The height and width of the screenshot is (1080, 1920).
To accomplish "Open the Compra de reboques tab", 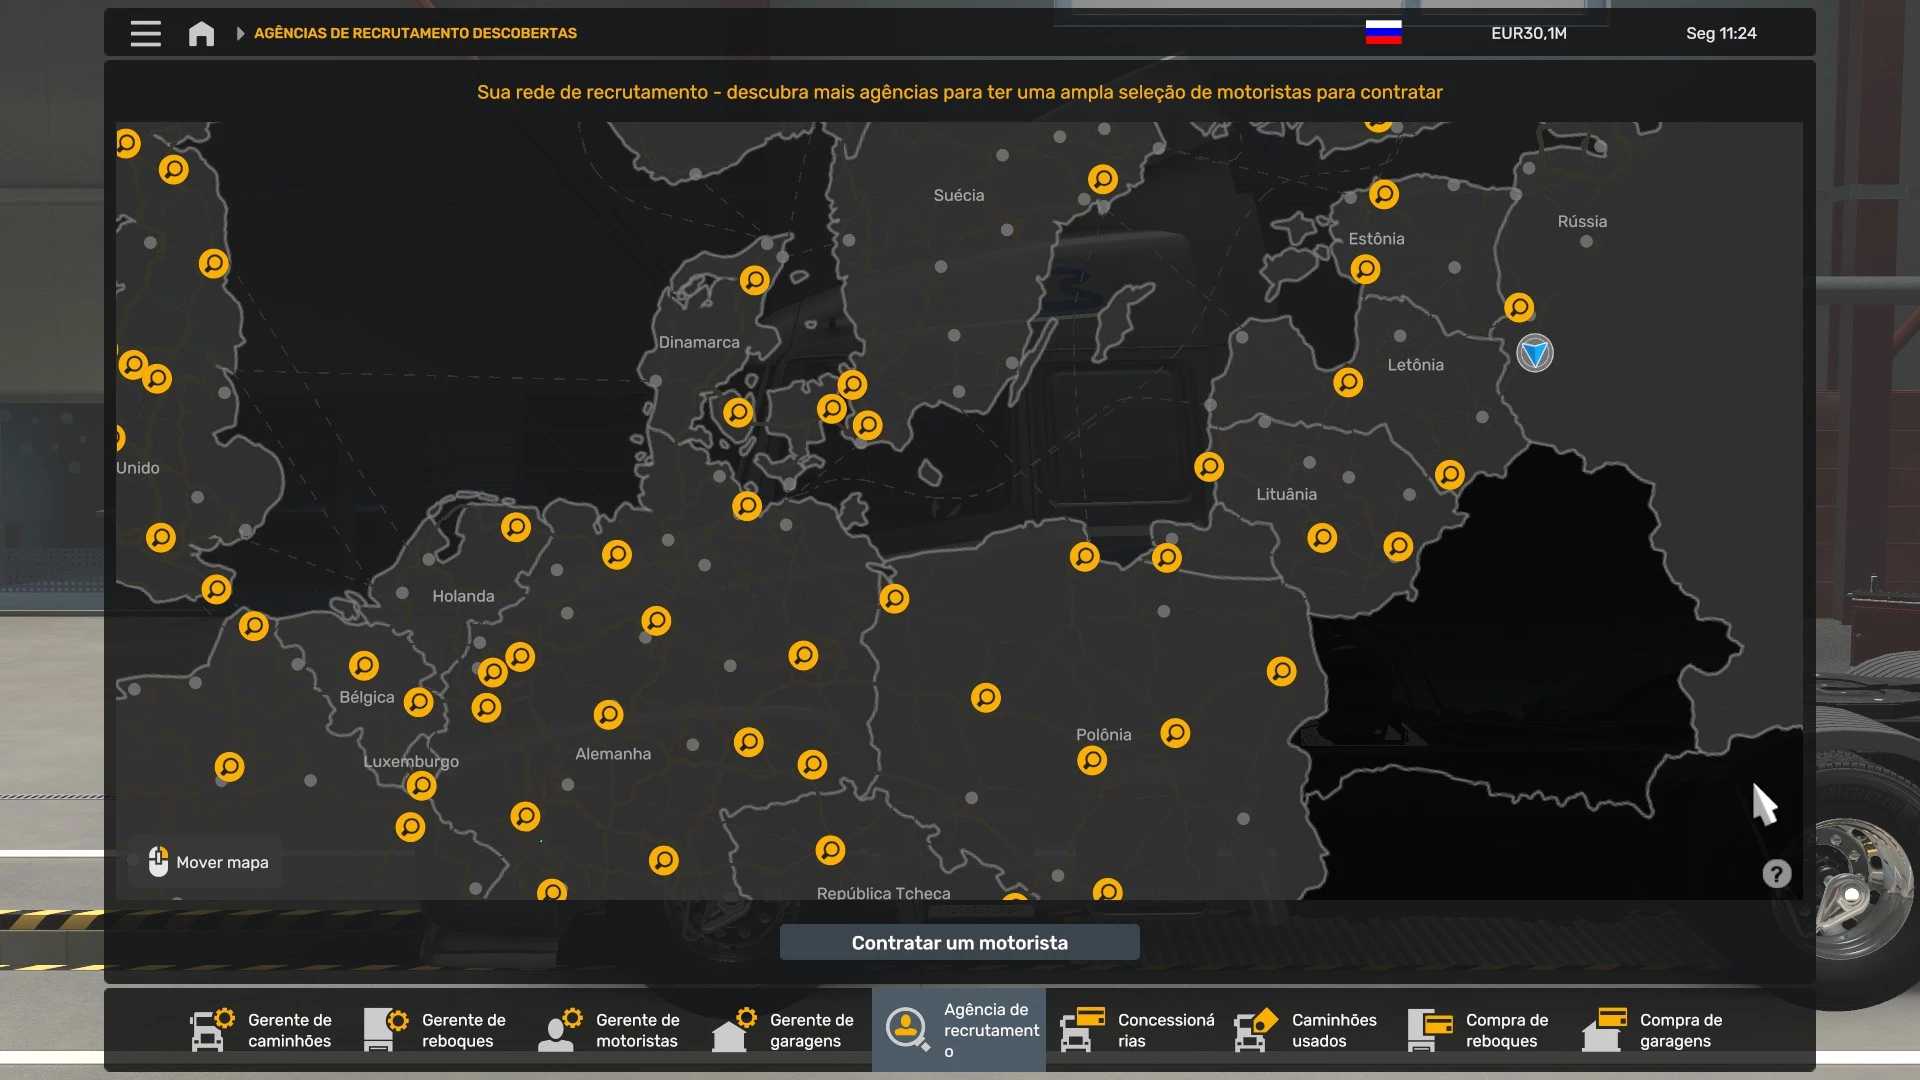I will (1480, 1030).
